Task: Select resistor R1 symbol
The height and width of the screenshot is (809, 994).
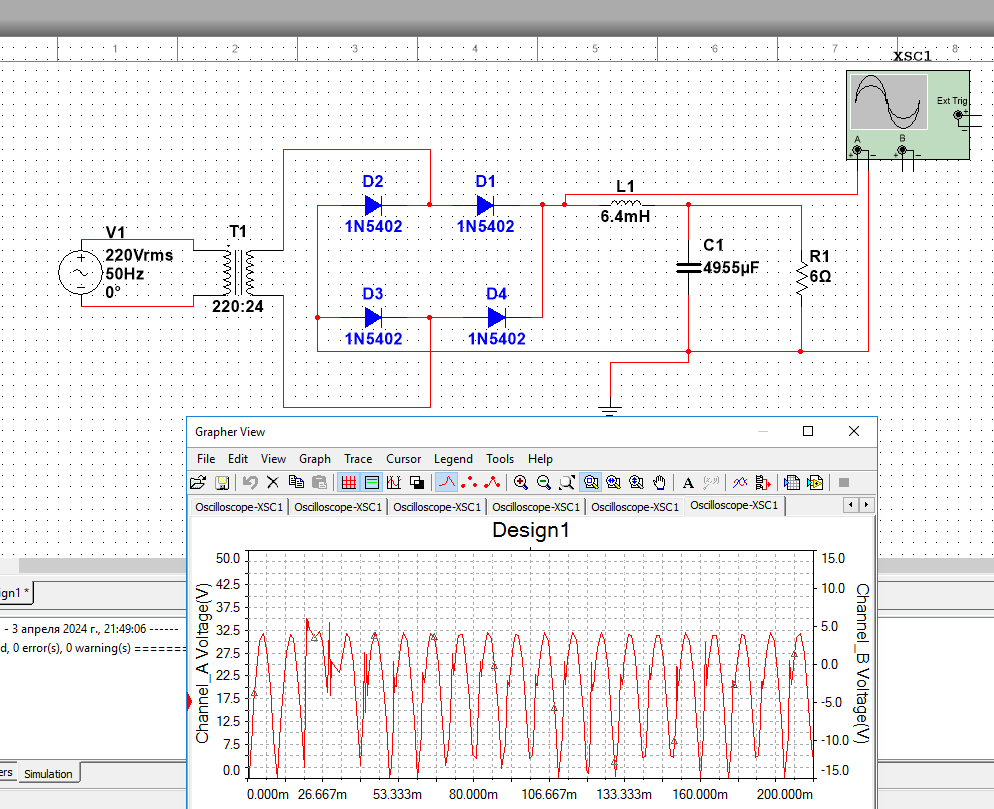Action: [x=801, y=279]
